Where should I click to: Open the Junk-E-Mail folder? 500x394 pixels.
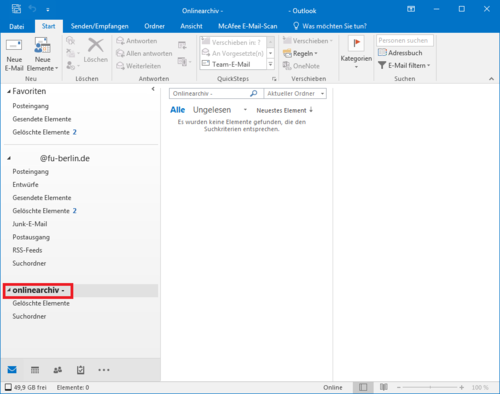tap(30, 224)
